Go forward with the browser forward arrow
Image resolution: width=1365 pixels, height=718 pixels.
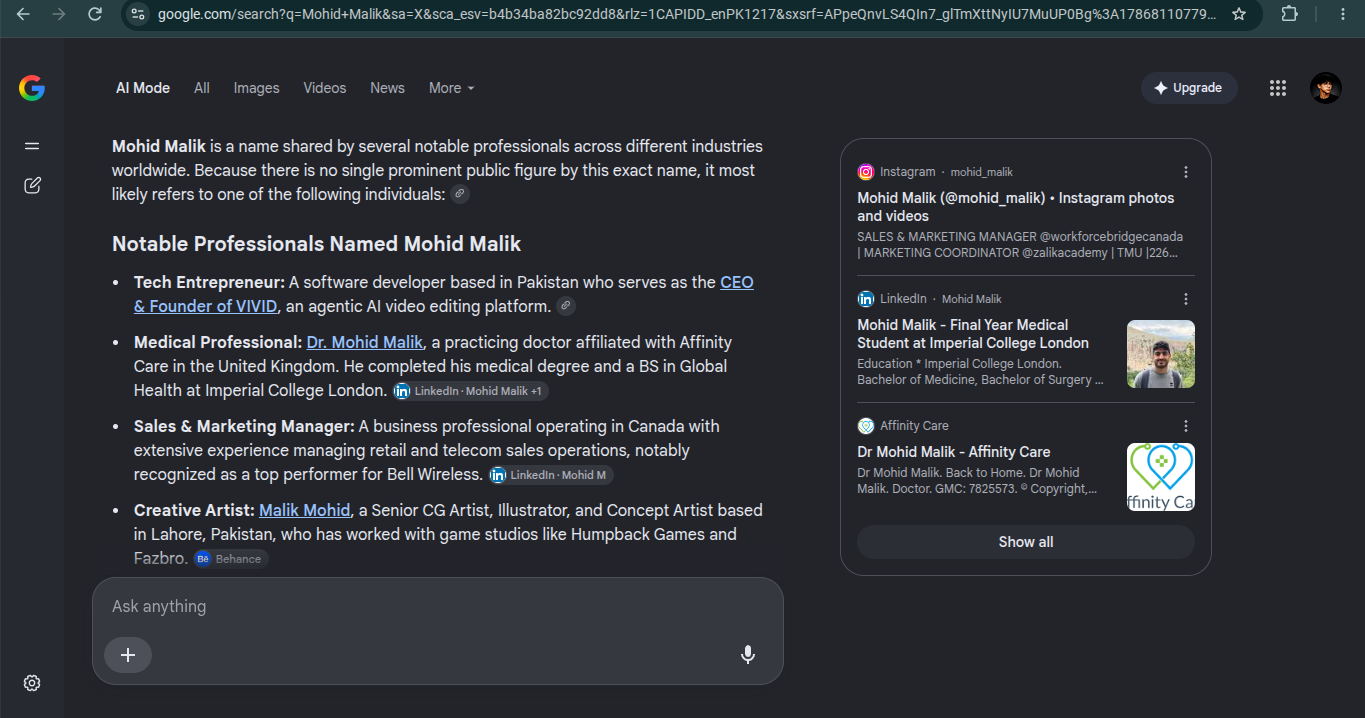coord(59,14)
